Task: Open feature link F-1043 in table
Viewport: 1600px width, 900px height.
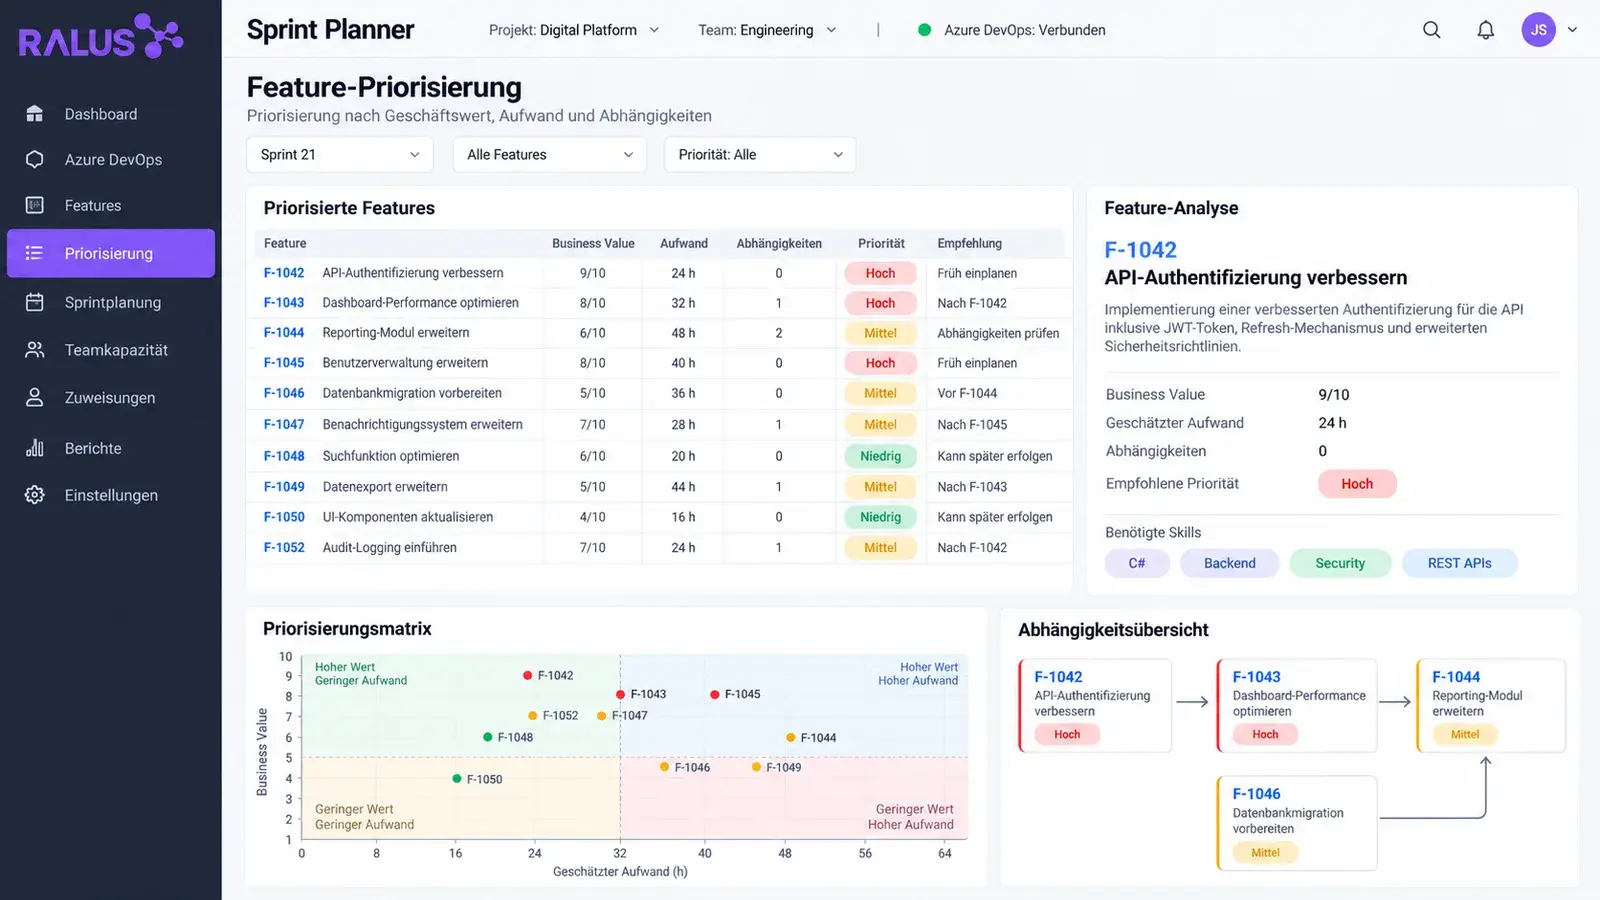Action: tap(284, 303)
